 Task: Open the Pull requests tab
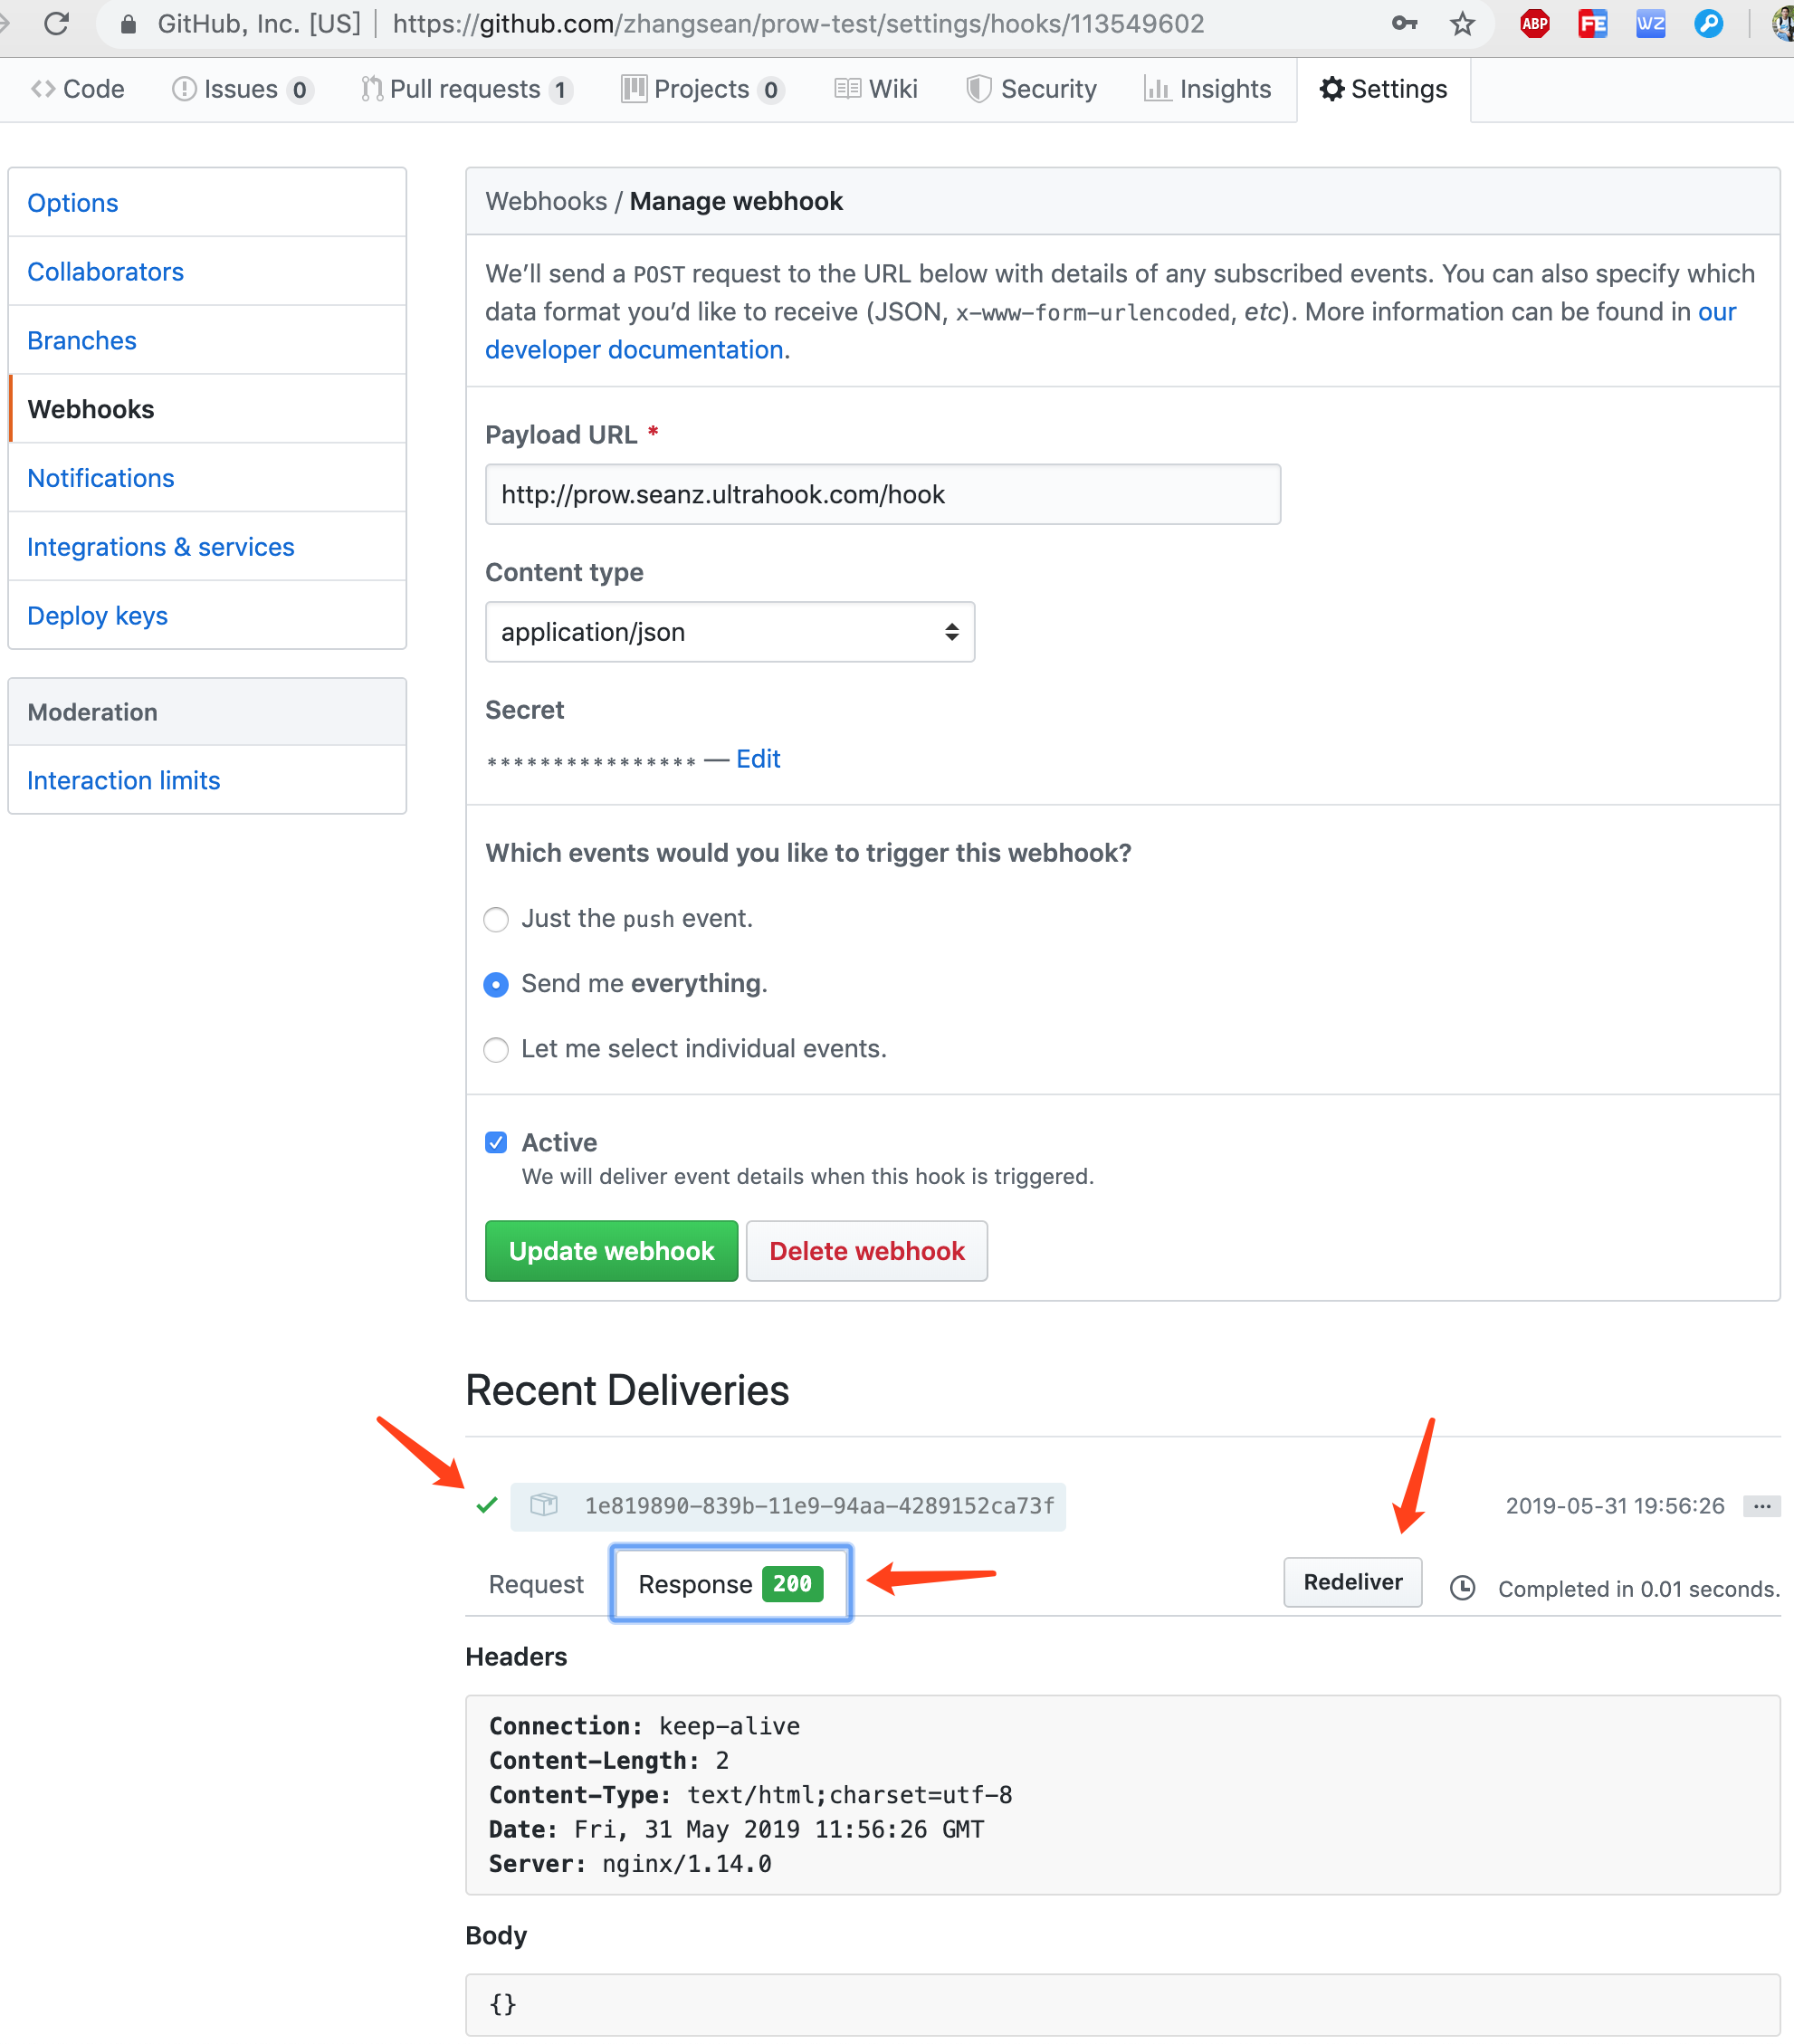click(466, 89)
